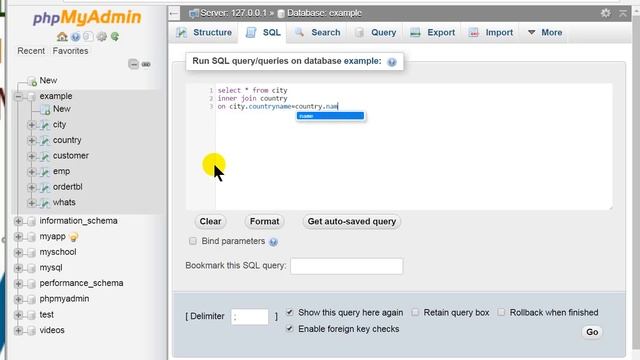The image size is (640, 360).
Task: Expand the information_schema database
Action: [x=18, y=221]
